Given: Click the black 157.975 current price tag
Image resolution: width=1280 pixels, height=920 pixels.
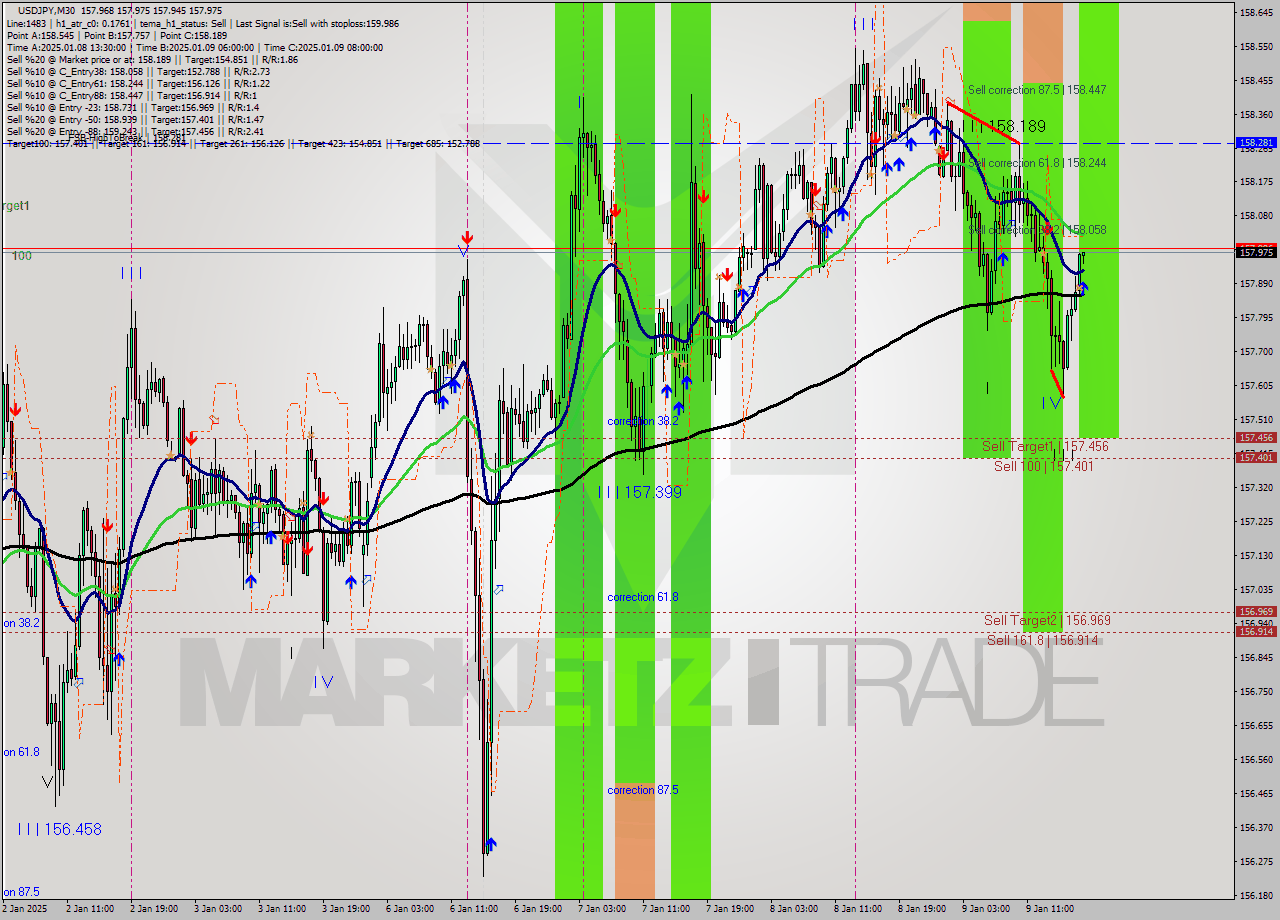Looking at the screenshot, I should (1256, 253).
